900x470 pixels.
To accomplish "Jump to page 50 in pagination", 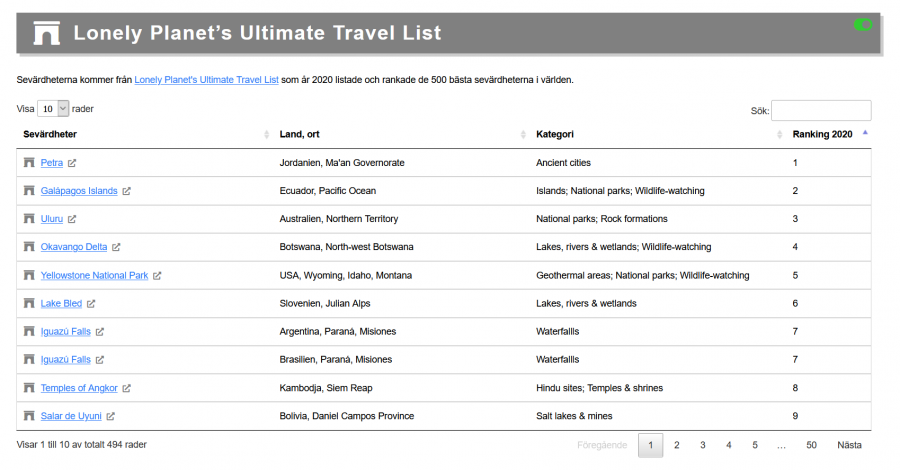I will click(x=811, y=445).
